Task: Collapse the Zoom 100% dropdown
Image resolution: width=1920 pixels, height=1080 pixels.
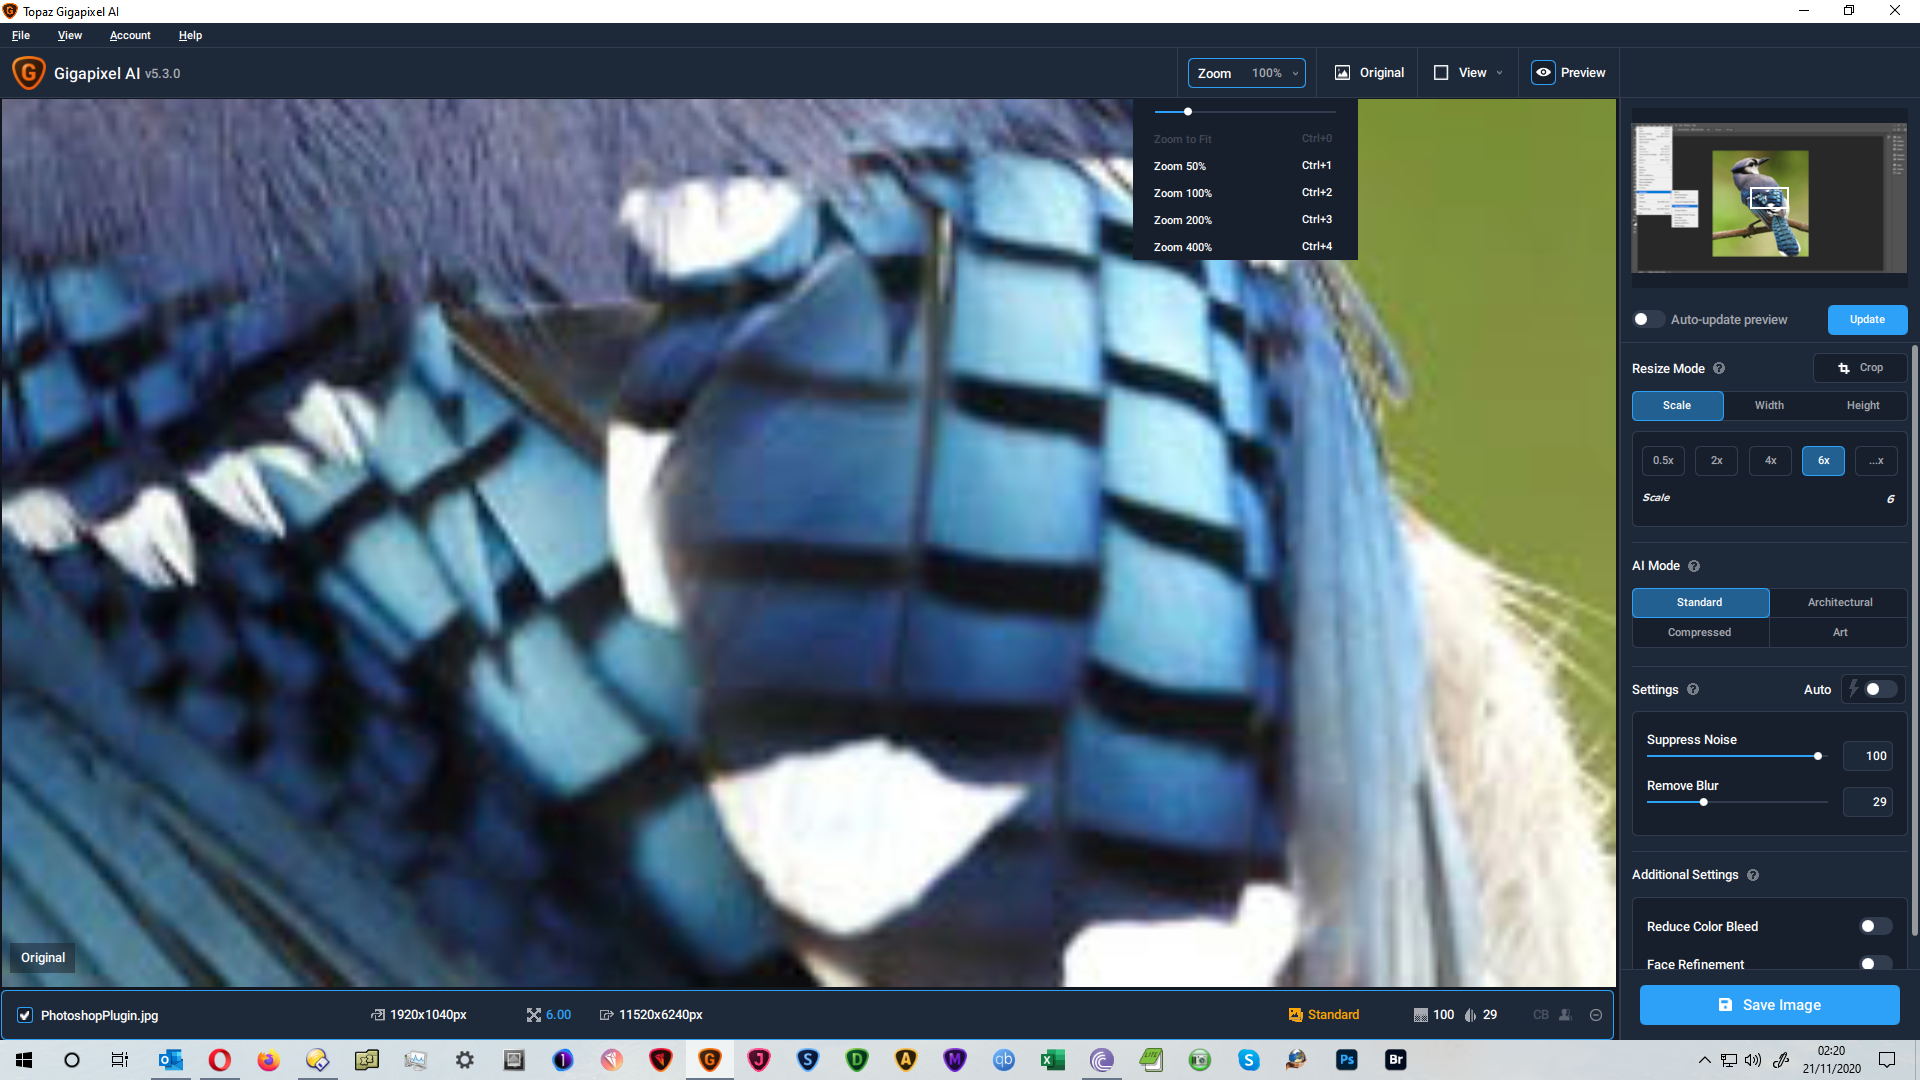Action: point(1246,73)
